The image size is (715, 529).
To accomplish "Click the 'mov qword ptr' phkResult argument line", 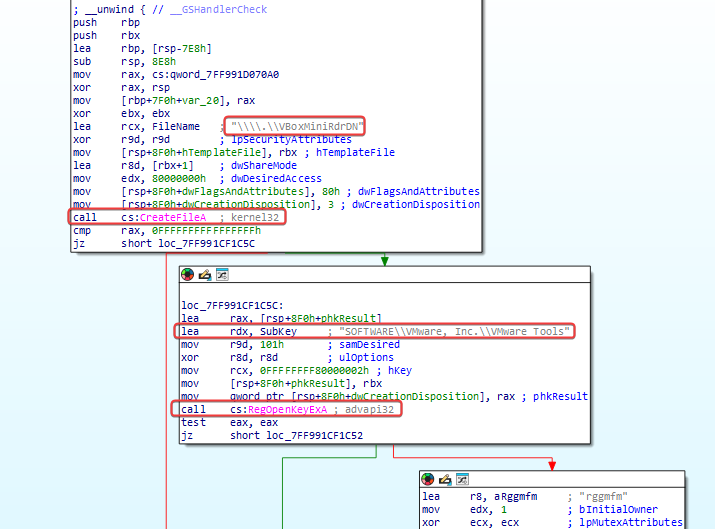I will coord(384,396).
